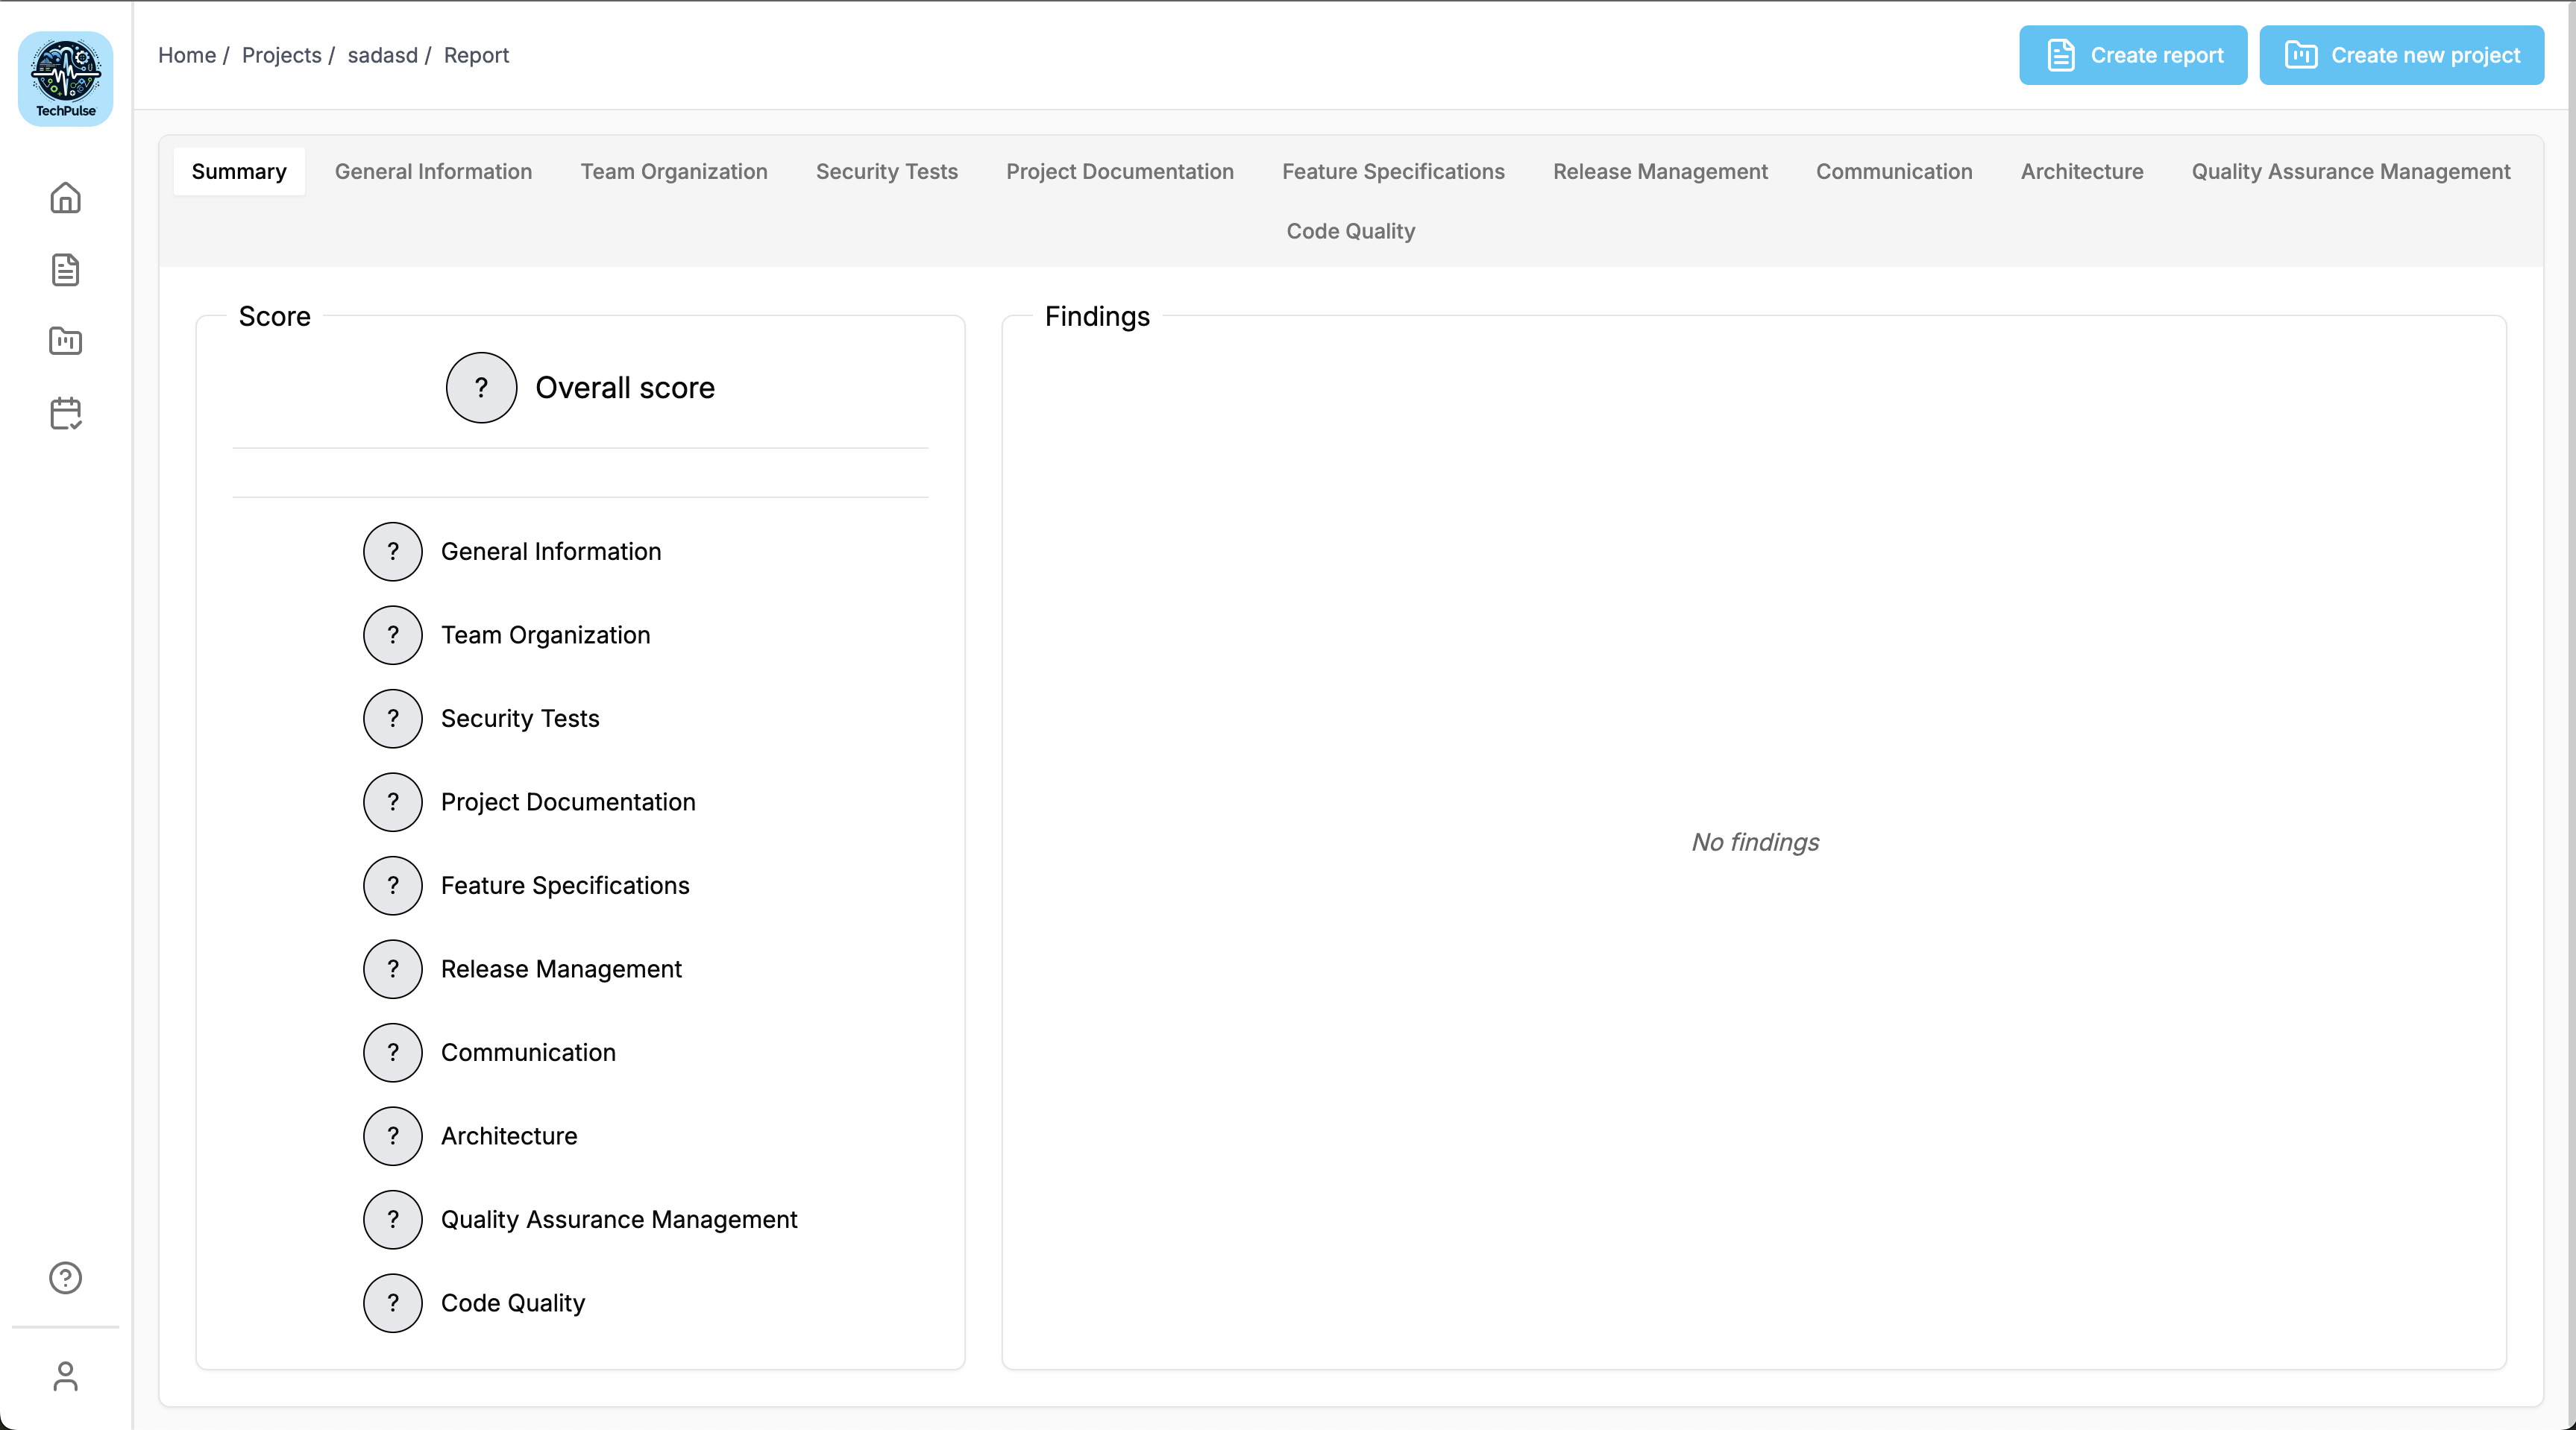
Task: Click the Security Tests score badge
Action: [x=393, y=719]
